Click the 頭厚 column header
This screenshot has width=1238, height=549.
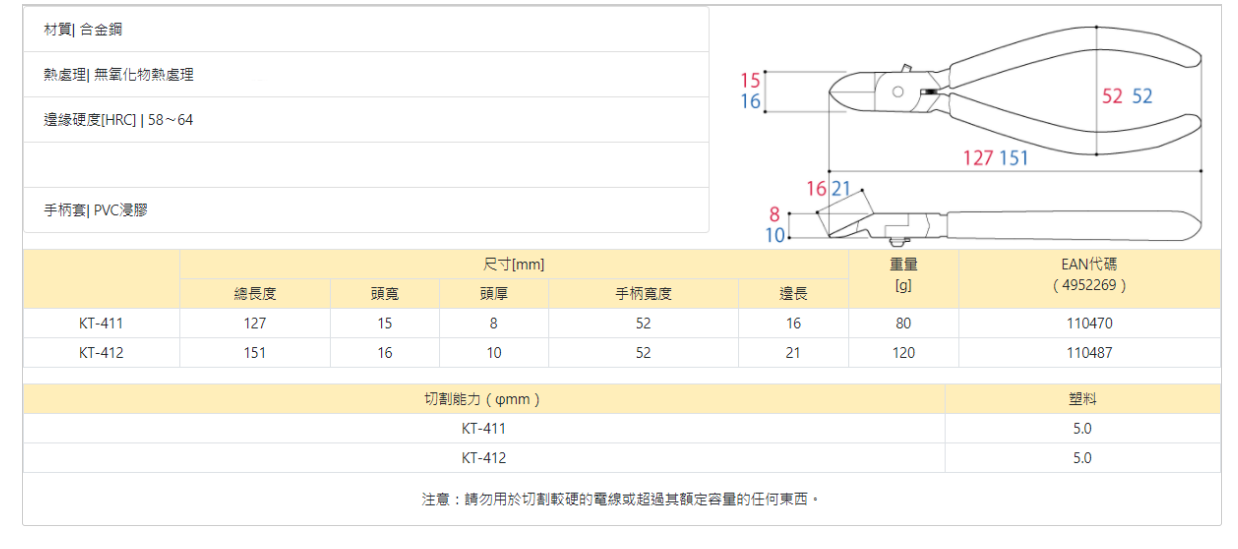(x=494, y=294)
